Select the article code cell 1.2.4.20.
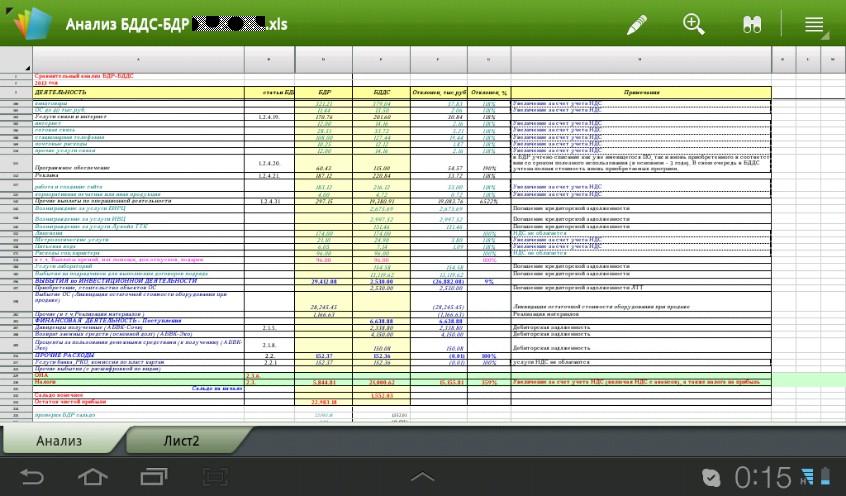 [269, 164]
